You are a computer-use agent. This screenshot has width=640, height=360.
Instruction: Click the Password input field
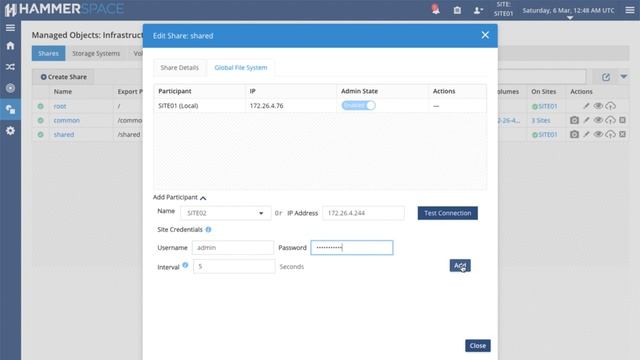click(x=352, y=248)
